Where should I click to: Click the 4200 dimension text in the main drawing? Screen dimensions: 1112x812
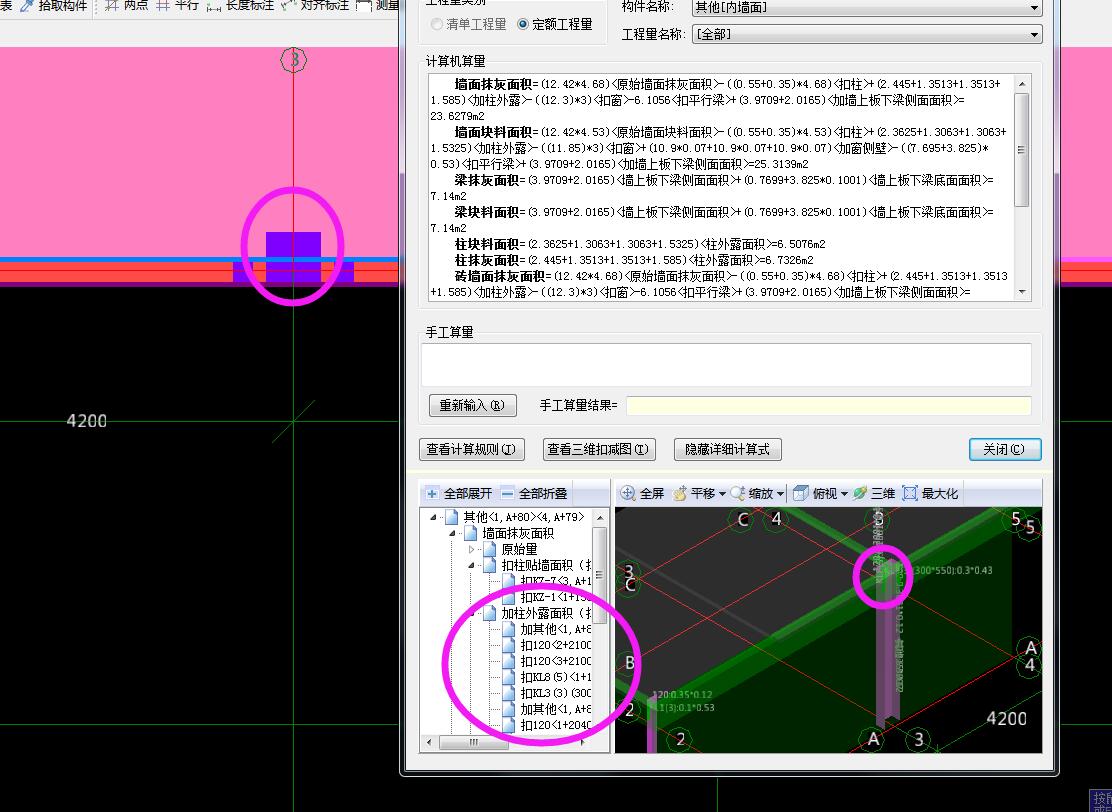coord(87,421)
